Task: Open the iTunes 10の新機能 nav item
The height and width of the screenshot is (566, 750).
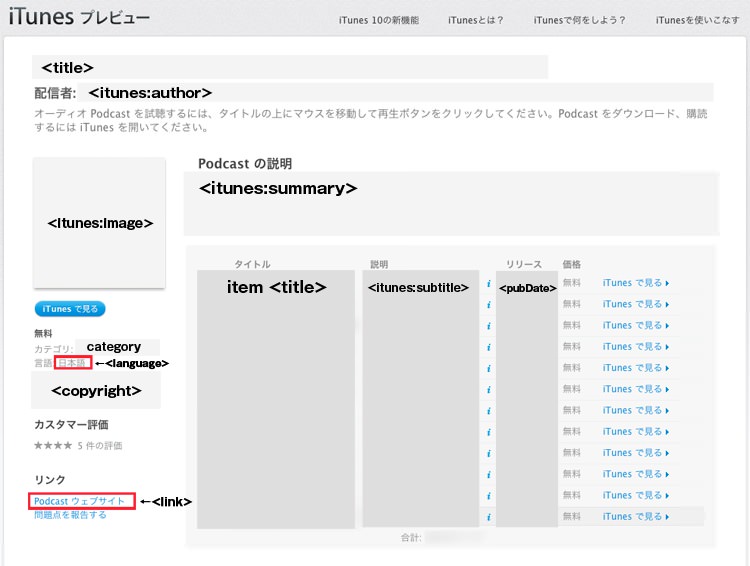Action: pyautogui.click(x=379, y=20)
